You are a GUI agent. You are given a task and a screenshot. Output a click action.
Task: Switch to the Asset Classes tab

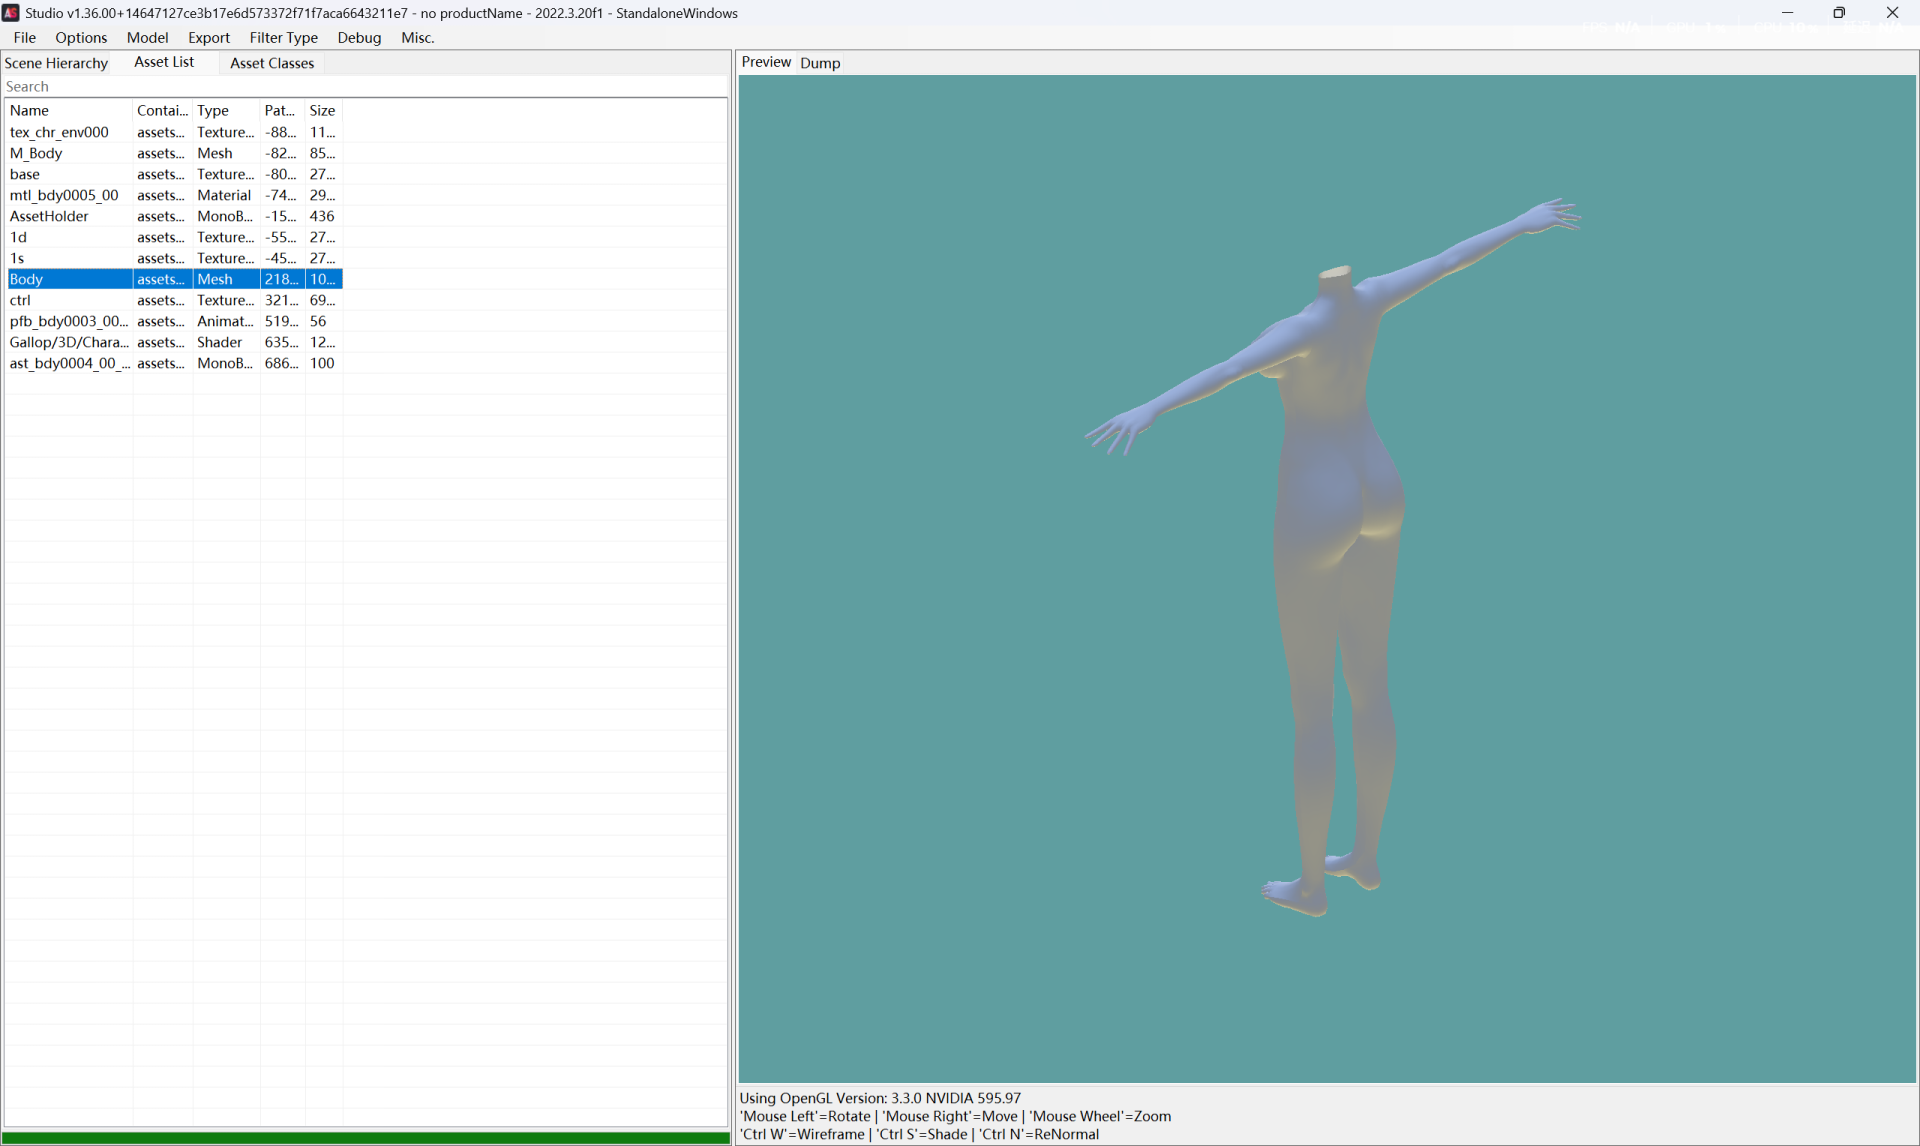pos(272,63)
